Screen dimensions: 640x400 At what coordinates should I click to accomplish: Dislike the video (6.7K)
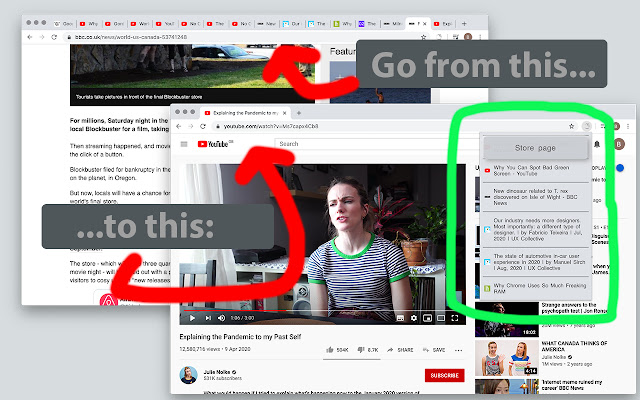coord(368,350)
